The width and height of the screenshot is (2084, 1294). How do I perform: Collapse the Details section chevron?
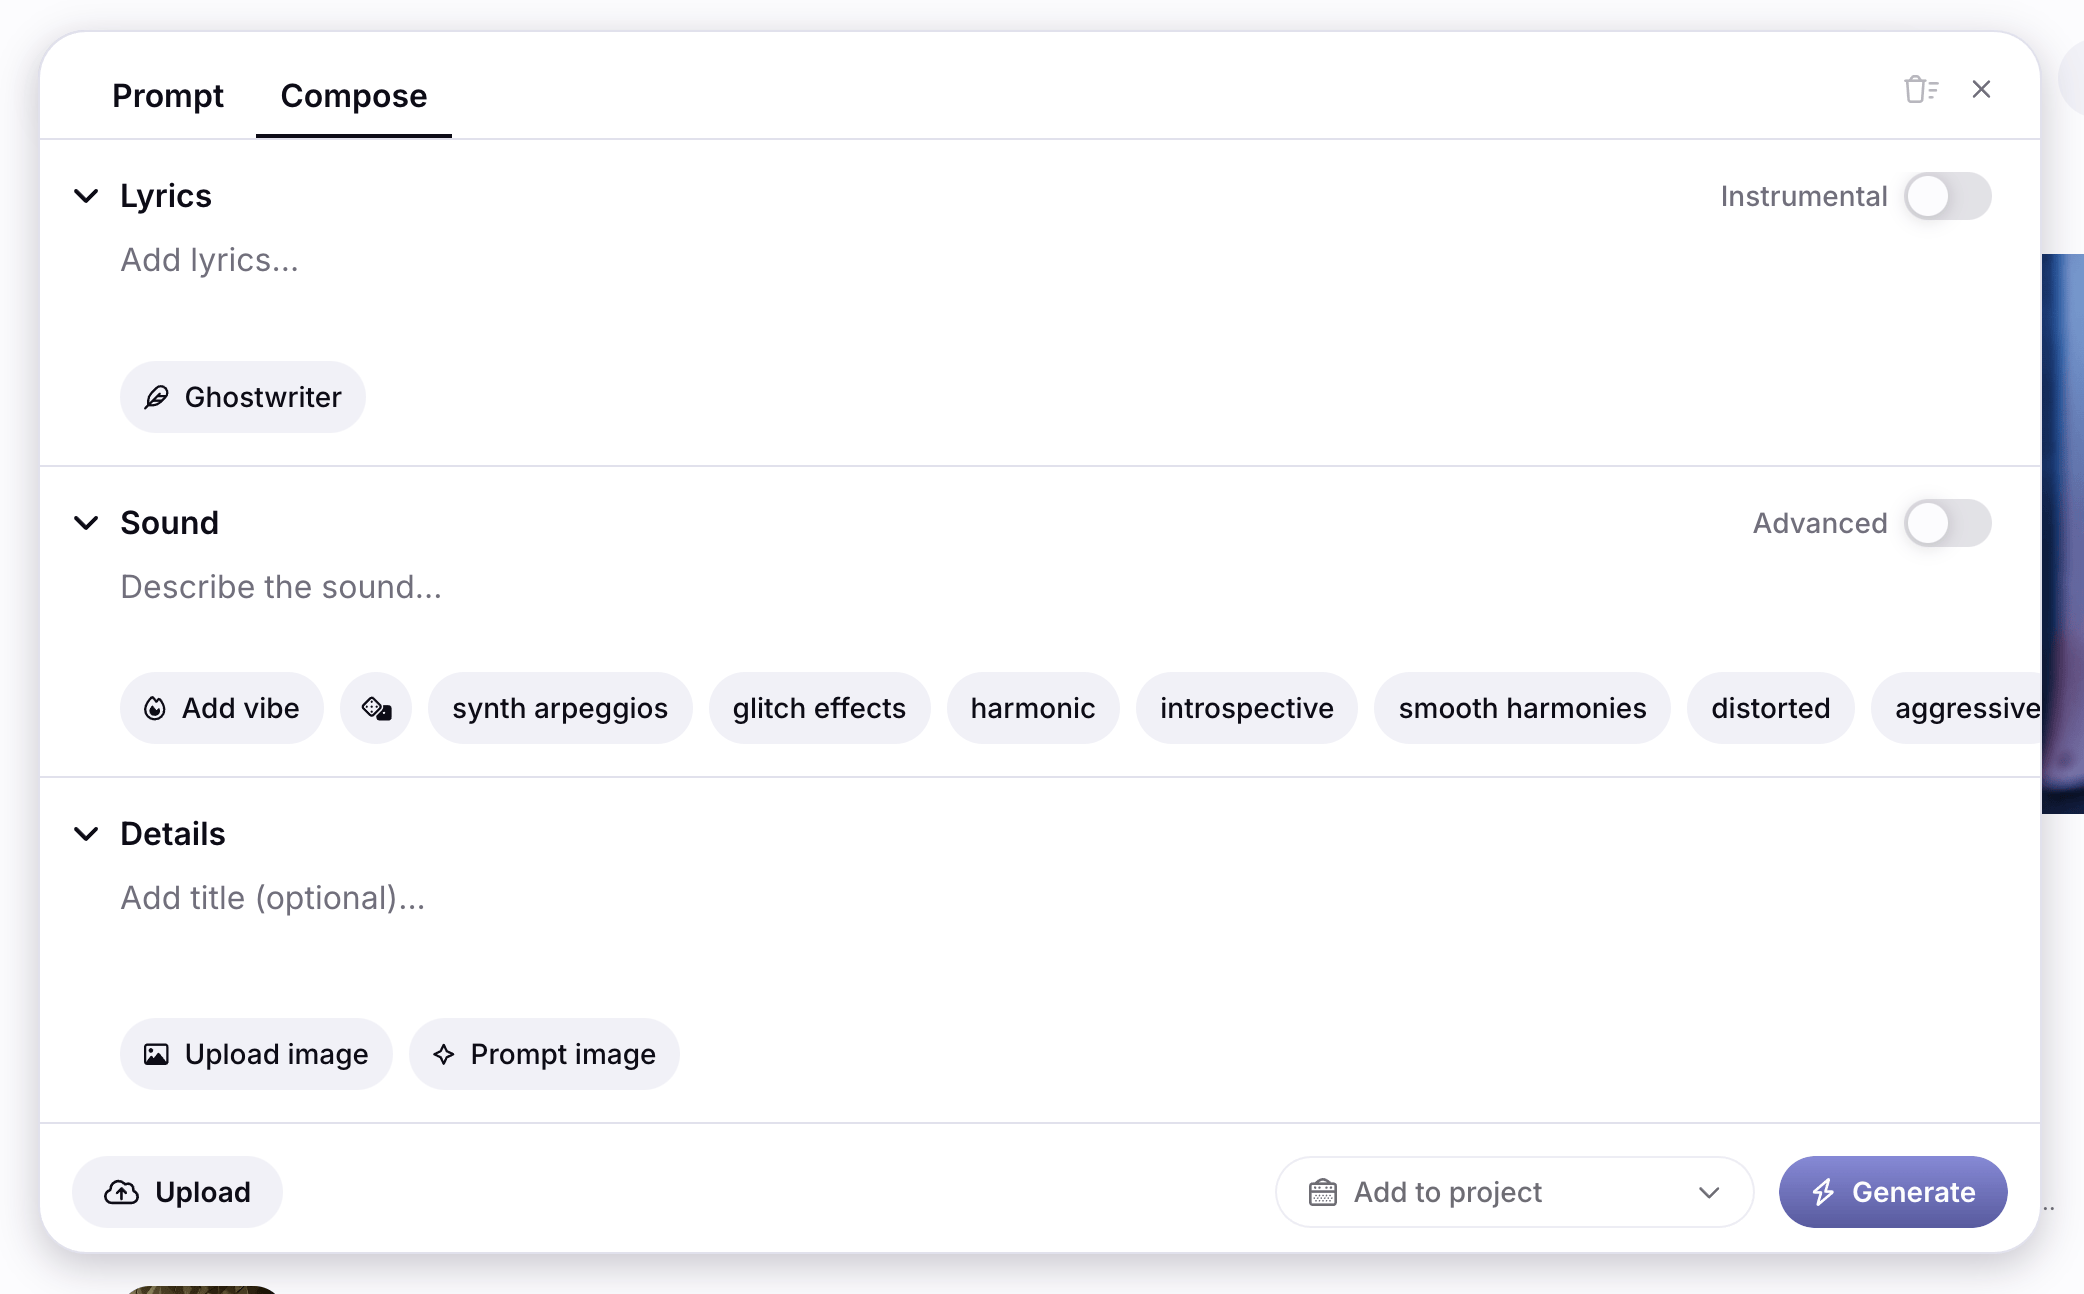click(x=87, y=834)
